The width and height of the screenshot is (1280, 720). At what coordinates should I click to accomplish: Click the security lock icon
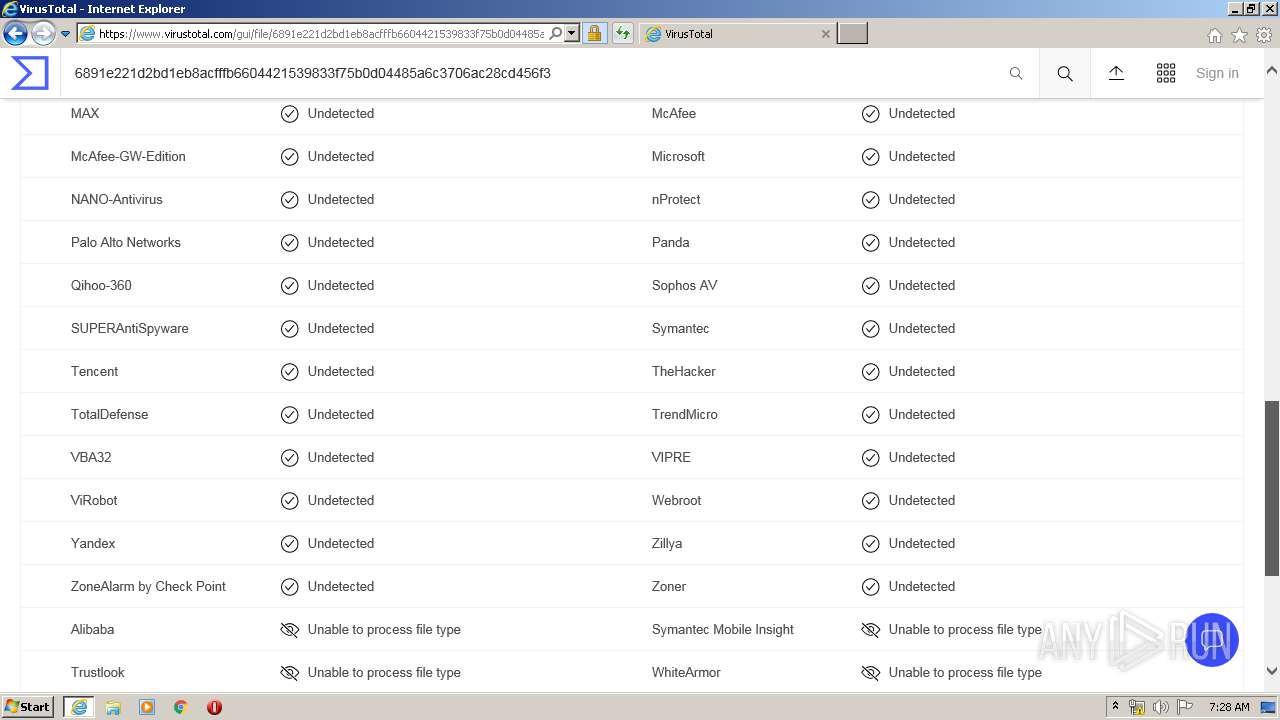(594, 33)
